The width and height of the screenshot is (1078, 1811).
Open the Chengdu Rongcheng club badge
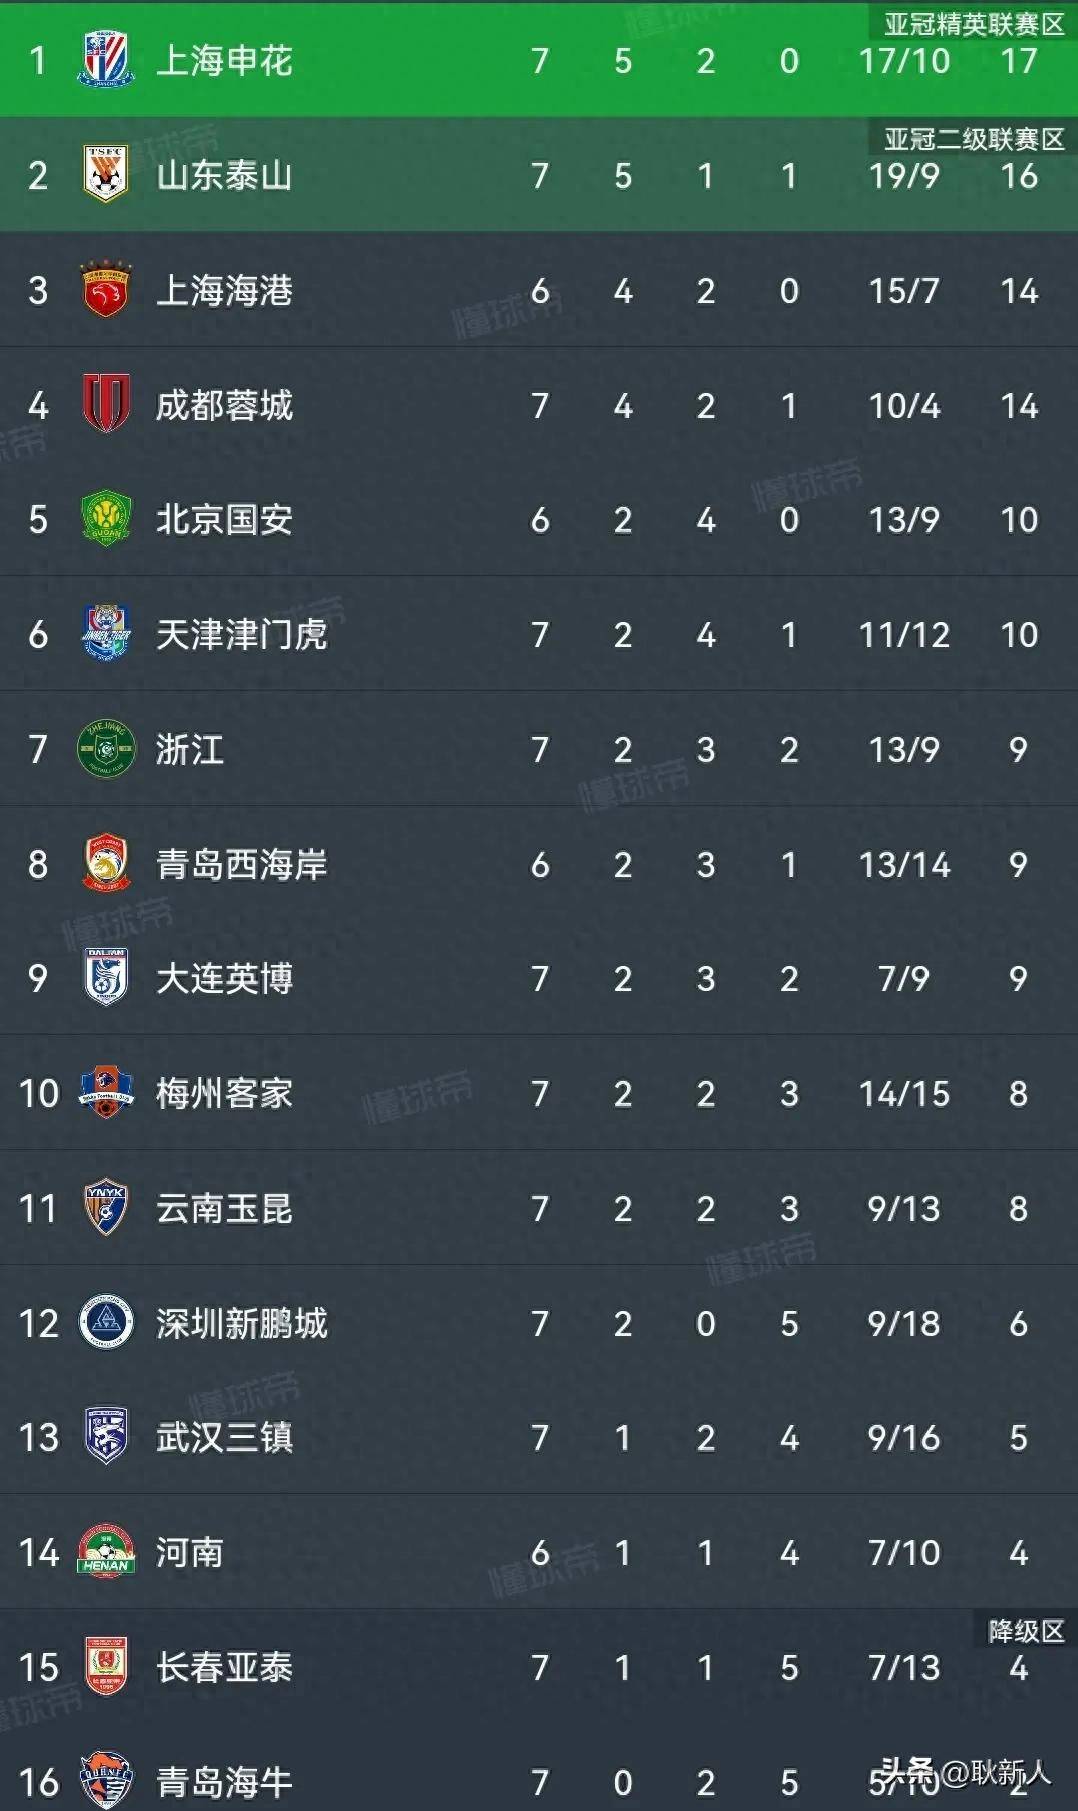click(x=106, y=405)
